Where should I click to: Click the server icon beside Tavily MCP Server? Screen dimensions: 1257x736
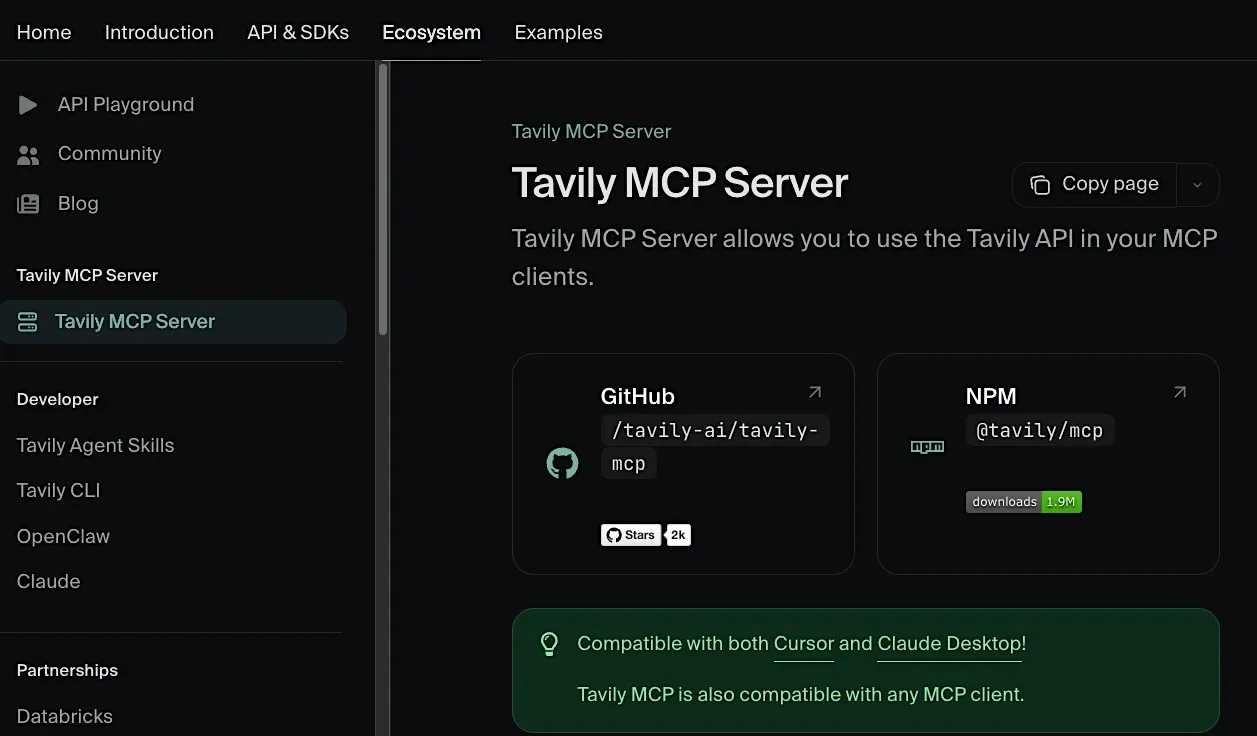coord(28,322)
